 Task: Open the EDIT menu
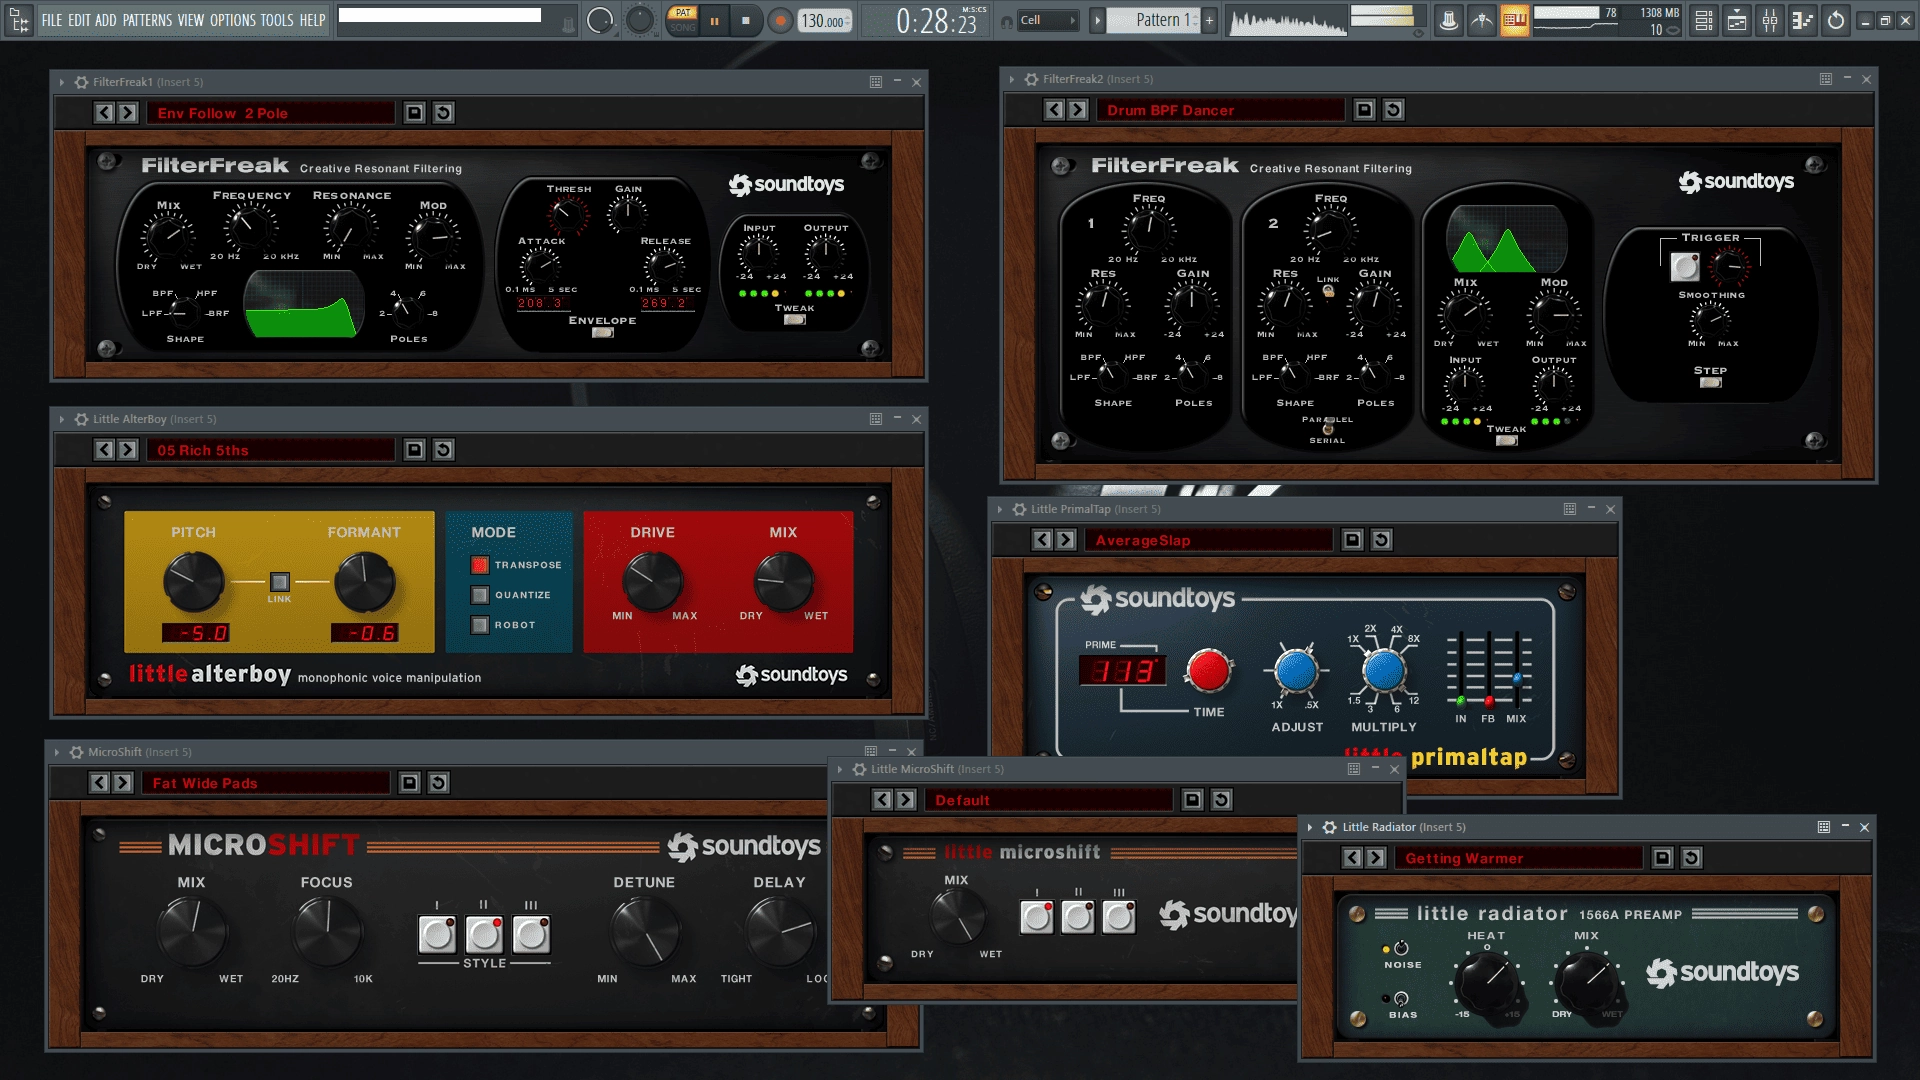coord(79,20)
